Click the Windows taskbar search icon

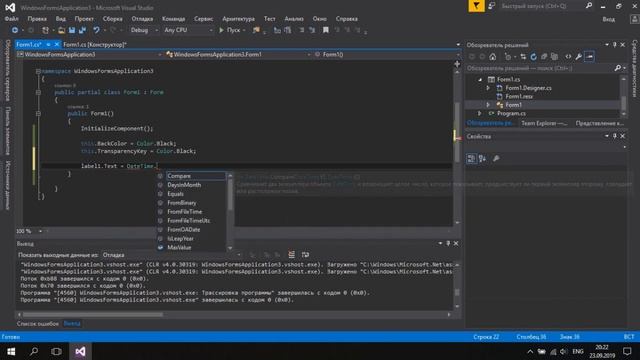(x=34, y=351)
